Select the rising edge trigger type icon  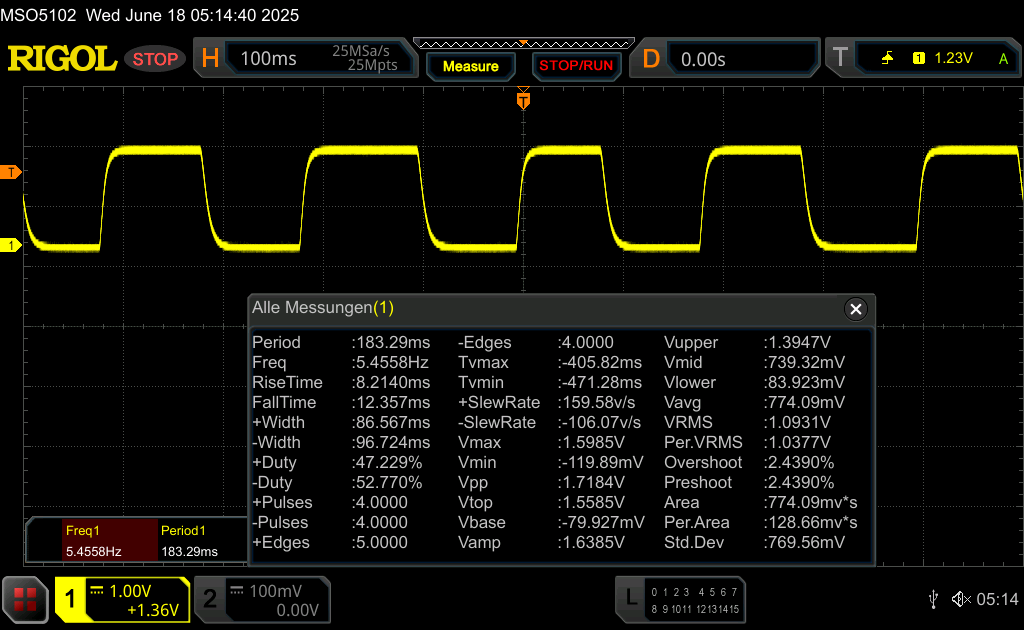[x=887, y=59]
